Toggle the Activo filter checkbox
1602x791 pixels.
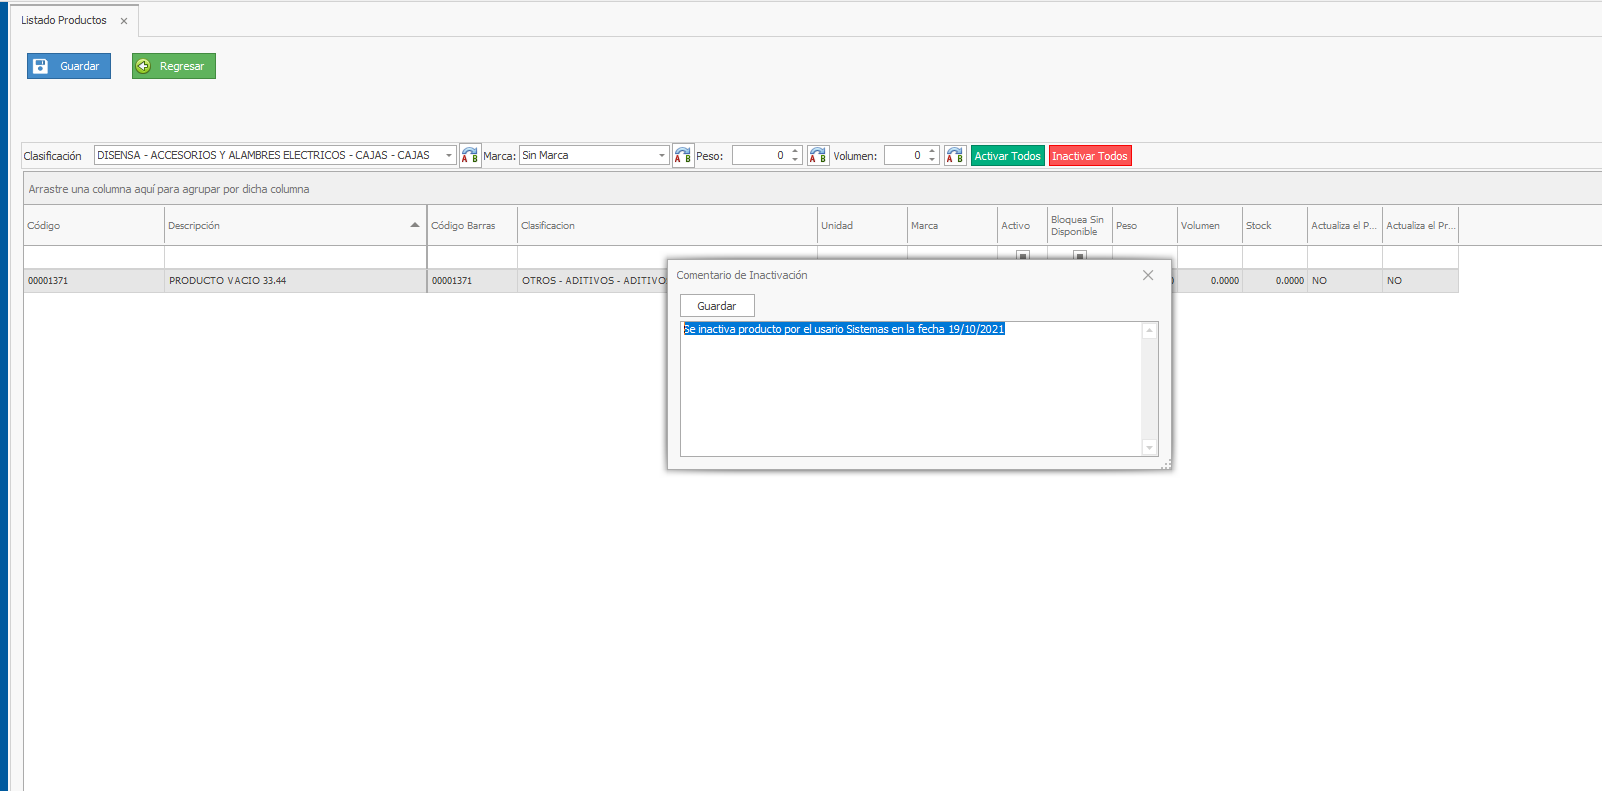point(1022,256)
